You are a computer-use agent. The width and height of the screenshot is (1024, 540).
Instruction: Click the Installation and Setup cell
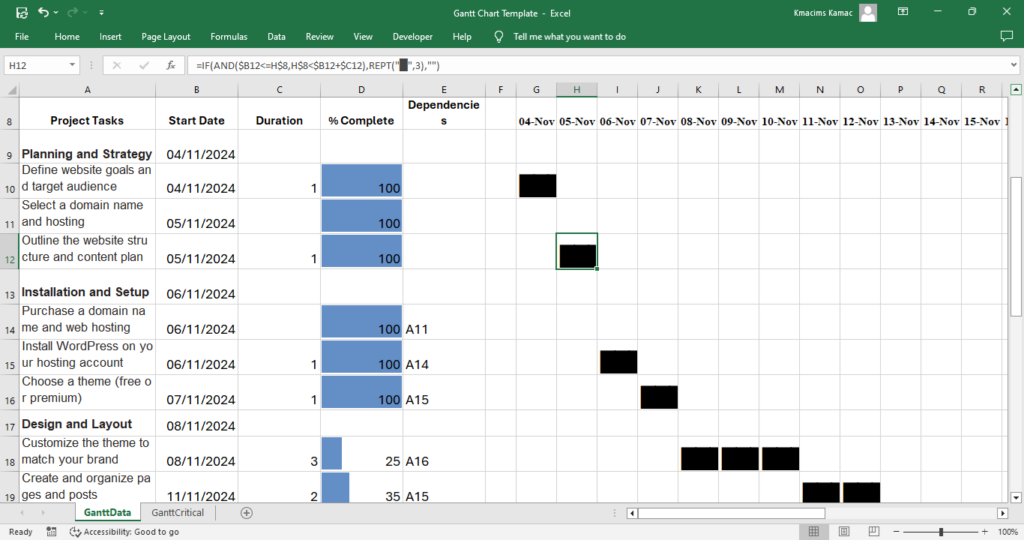pyautogui.click(x=87, y=287)
